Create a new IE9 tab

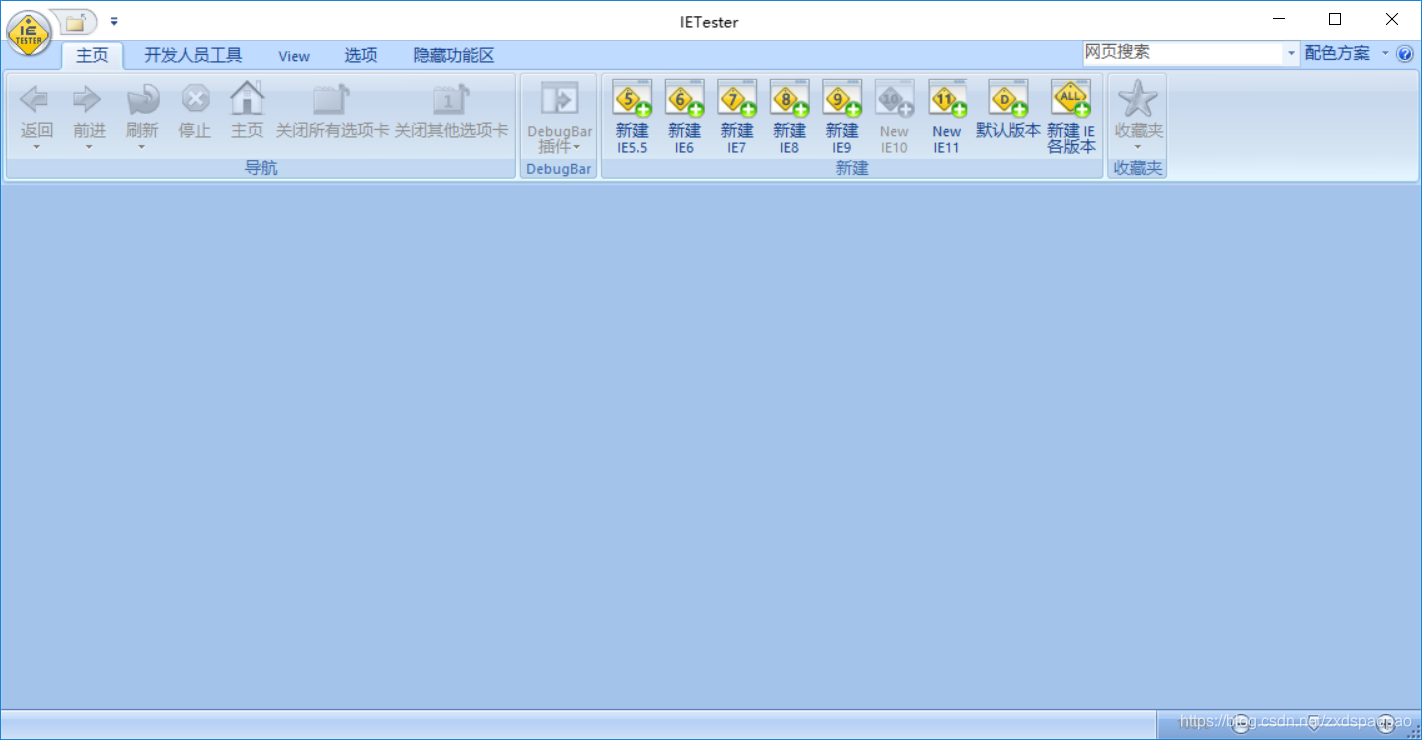coord(842,117)
